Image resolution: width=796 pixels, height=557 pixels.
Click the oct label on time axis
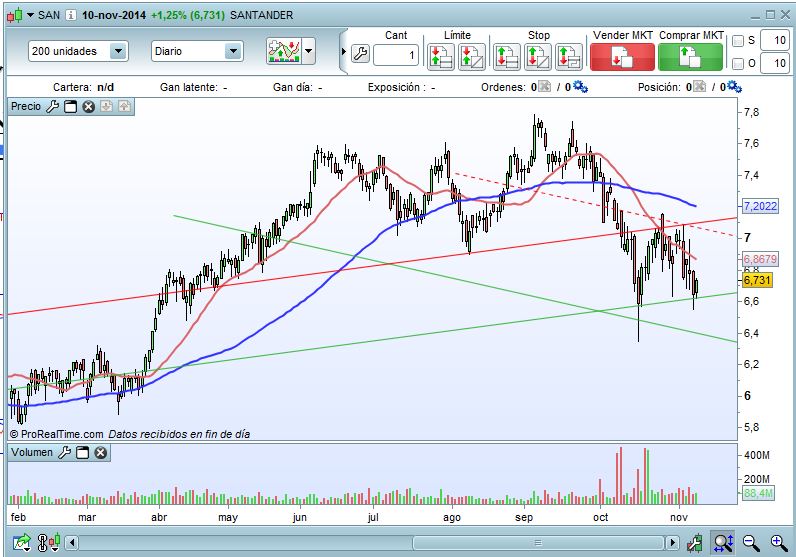coord(601,517)
